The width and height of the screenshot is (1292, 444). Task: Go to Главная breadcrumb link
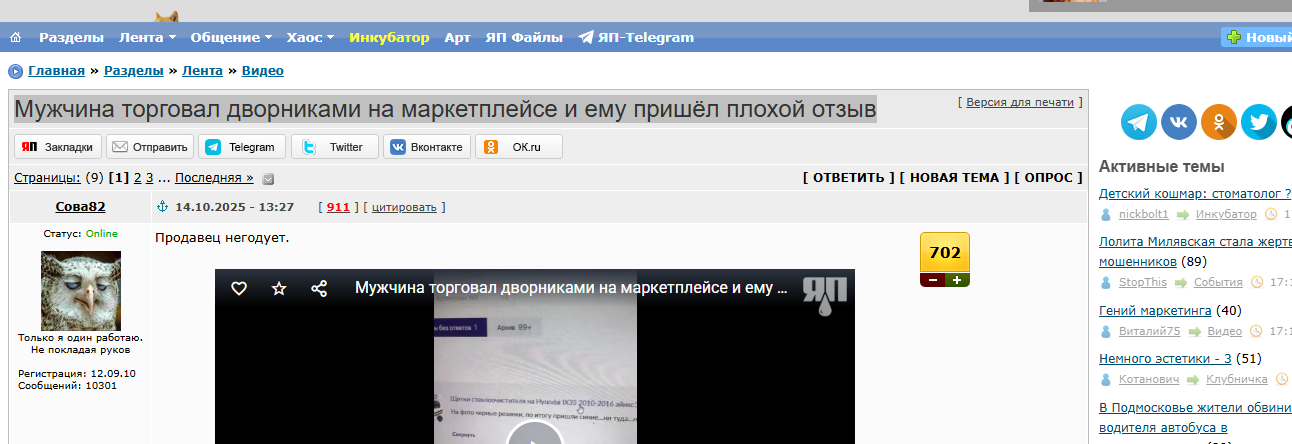pyautogui.click(x=56, y=71)
